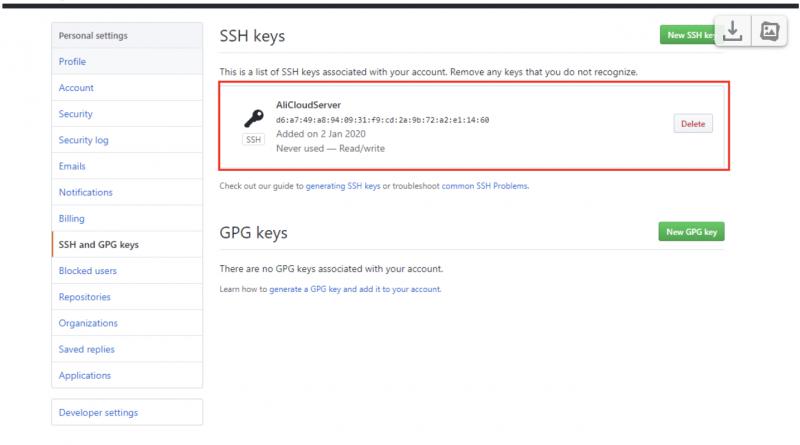Select Notifications in sidebar
This screenshot has width=800, height=445.
tap(86, 192)
